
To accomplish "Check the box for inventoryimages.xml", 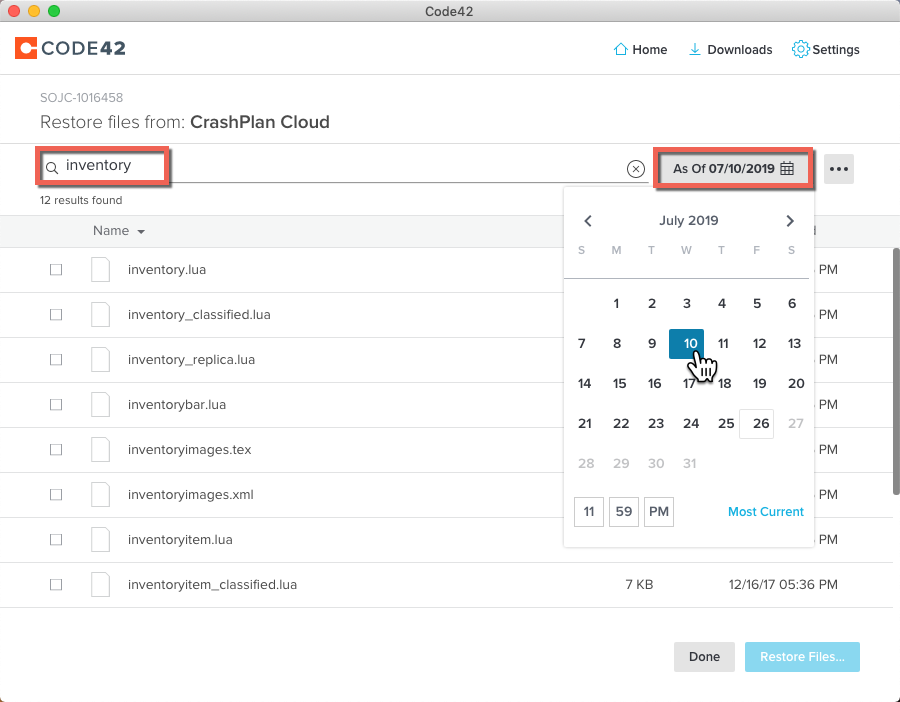I will 56,494.
